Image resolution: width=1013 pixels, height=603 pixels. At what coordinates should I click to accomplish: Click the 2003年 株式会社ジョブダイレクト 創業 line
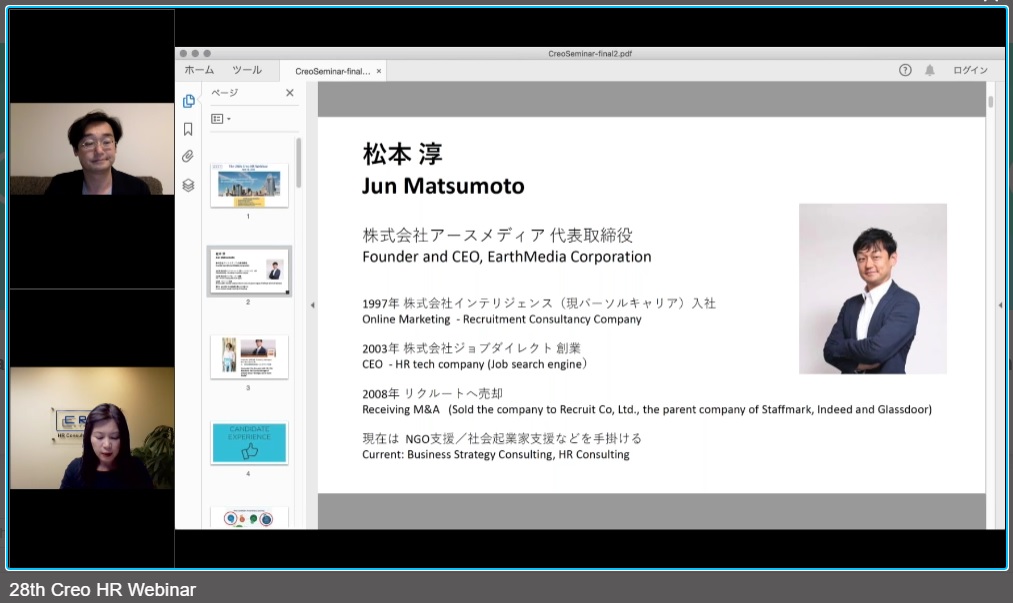click(x=471, y=348)
